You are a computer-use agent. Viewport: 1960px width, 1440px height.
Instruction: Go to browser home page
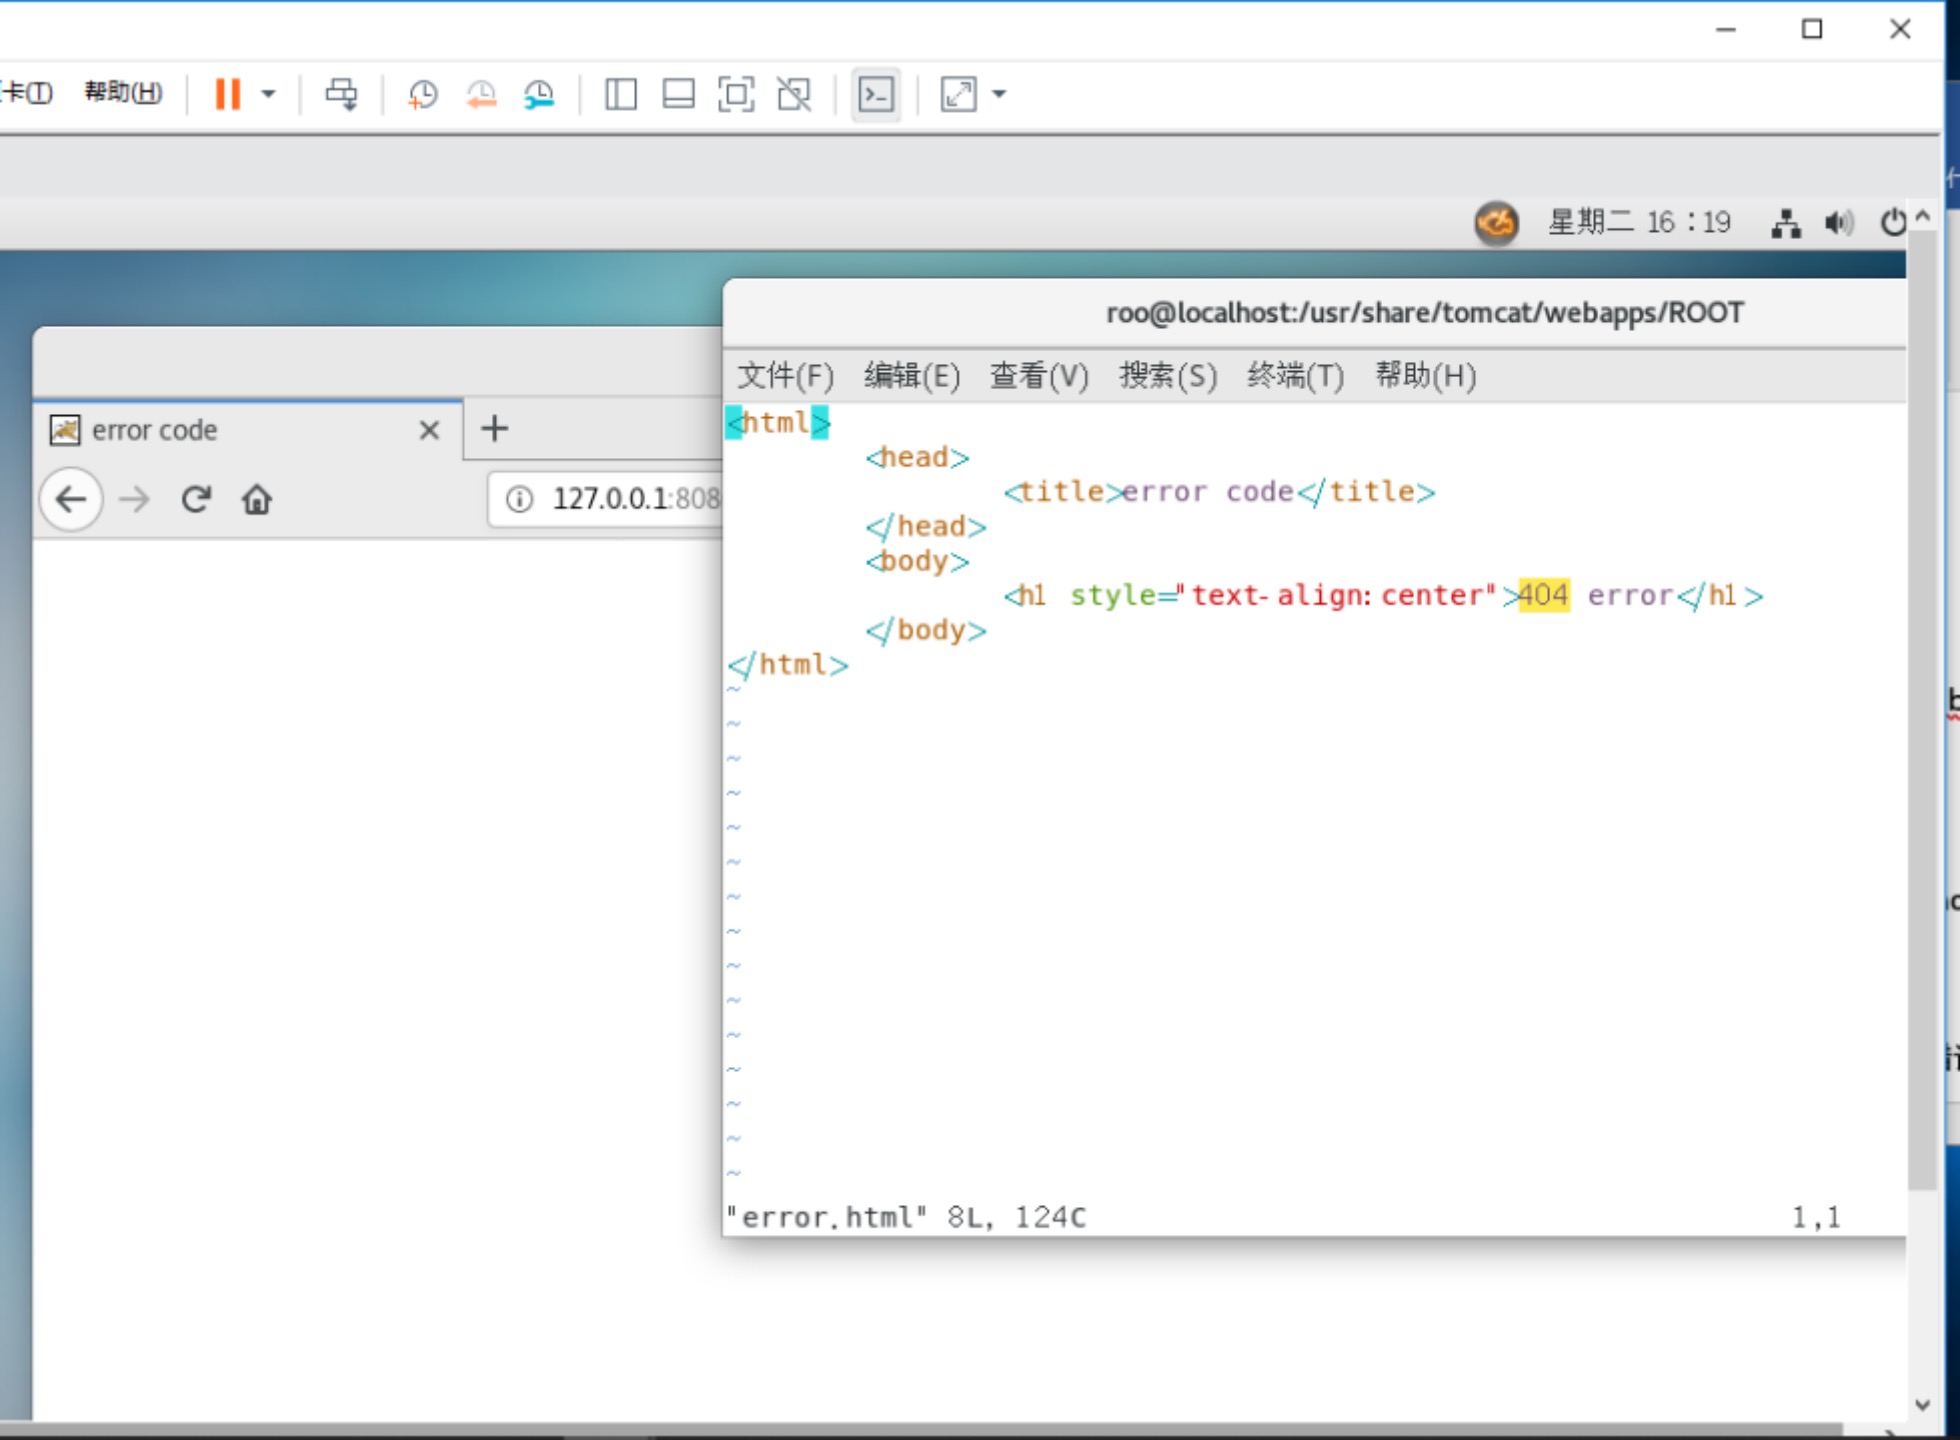click(257, 498)
